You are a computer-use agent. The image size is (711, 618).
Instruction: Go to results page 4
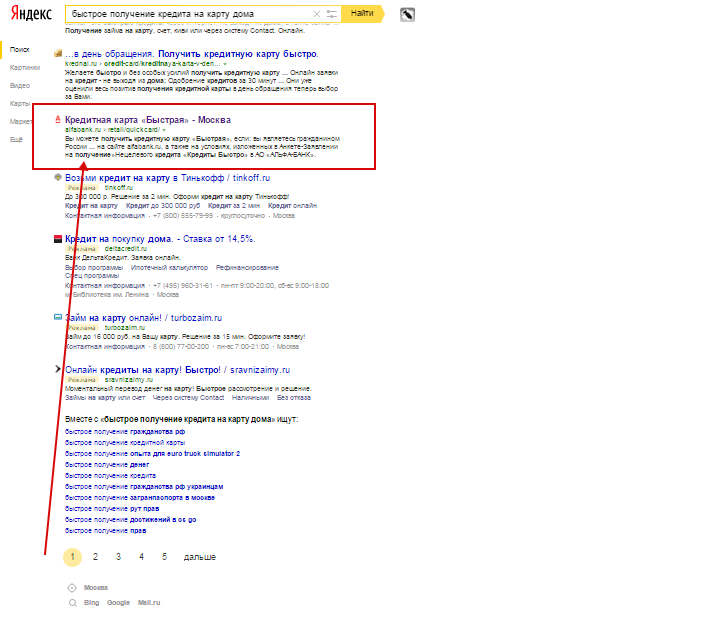tap(141, 557)
